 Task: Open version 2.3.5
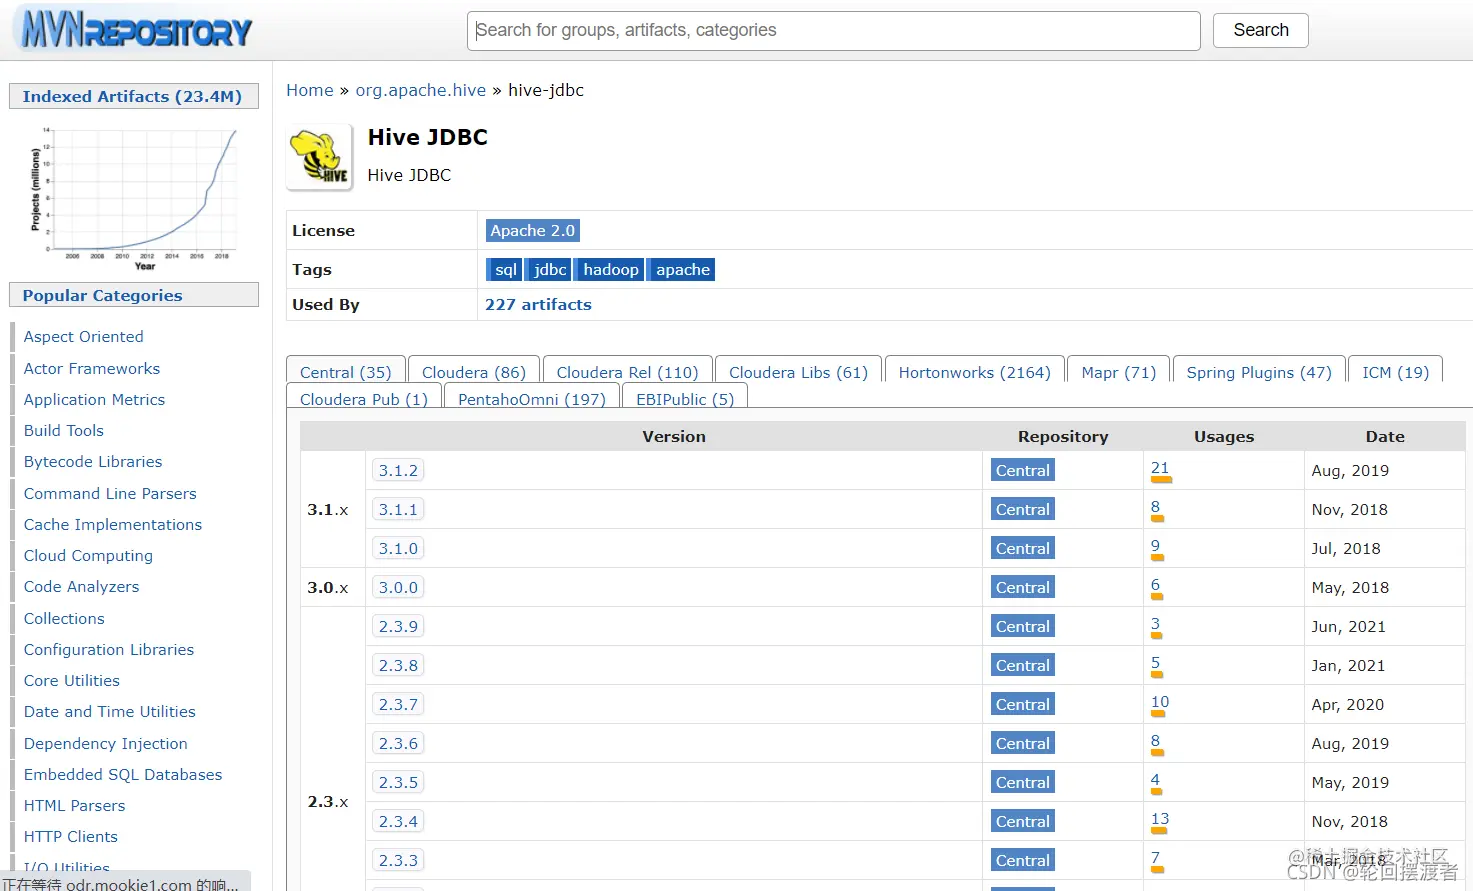coord(398,782)
